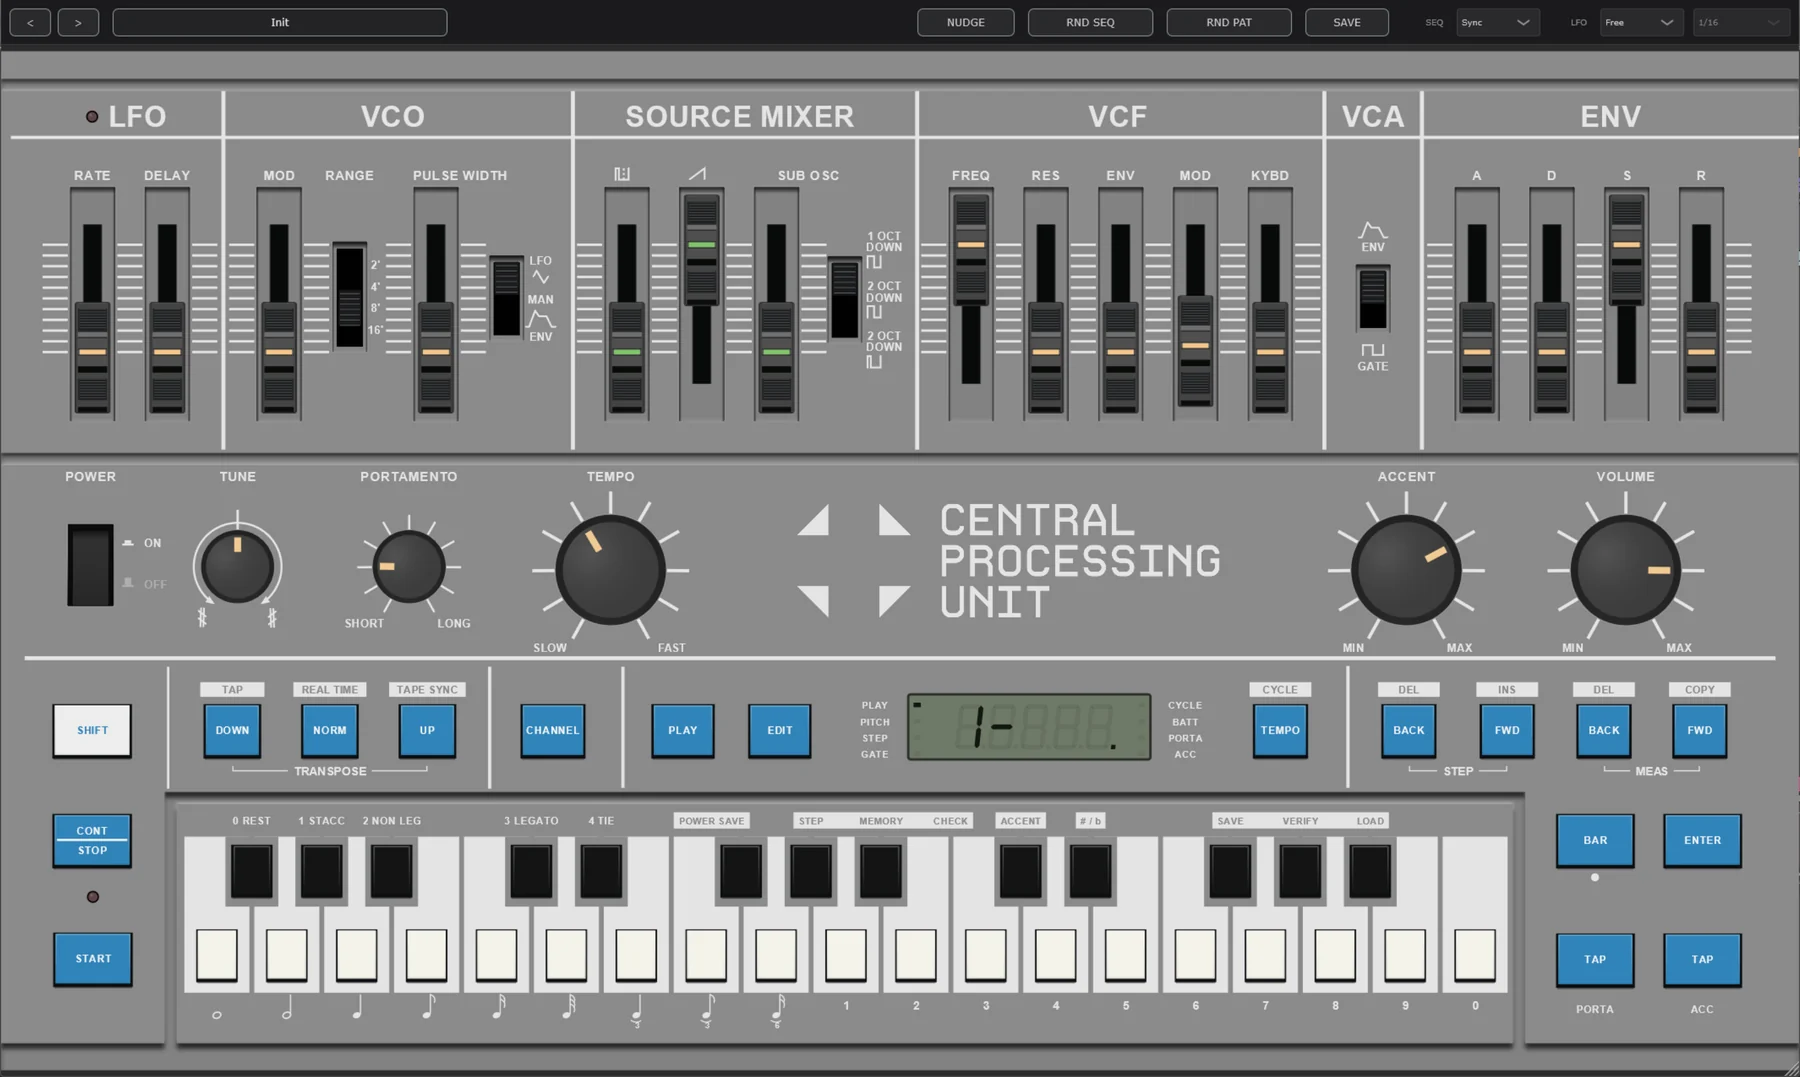Click the black key under LOAD label
Viewport: 1800px width, 1077px height.
tap(1370, 871)
